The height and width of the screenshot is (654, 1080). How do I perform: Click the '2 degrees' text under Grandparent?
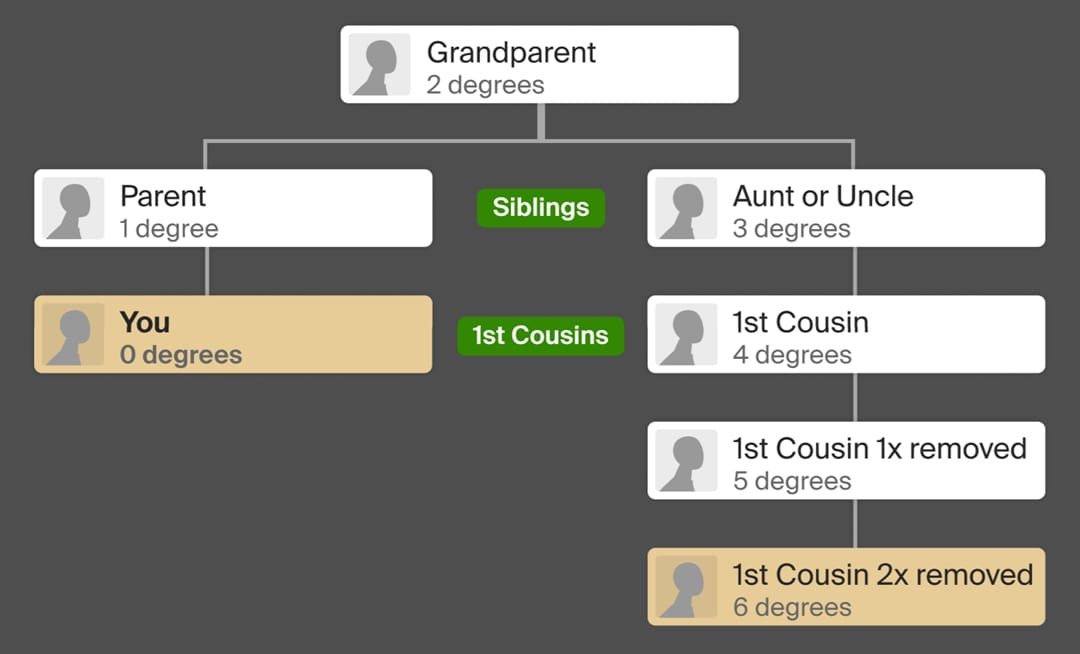point(486,85)
